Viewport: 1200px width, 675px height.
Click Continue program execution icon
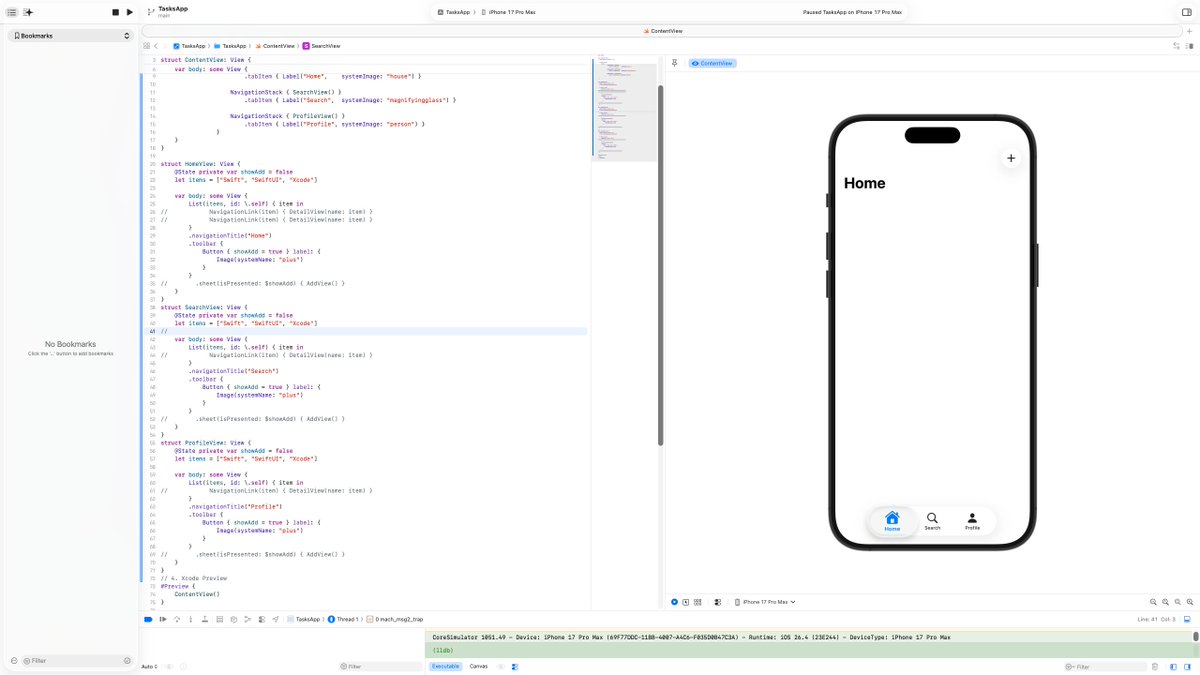coord(162,619)
